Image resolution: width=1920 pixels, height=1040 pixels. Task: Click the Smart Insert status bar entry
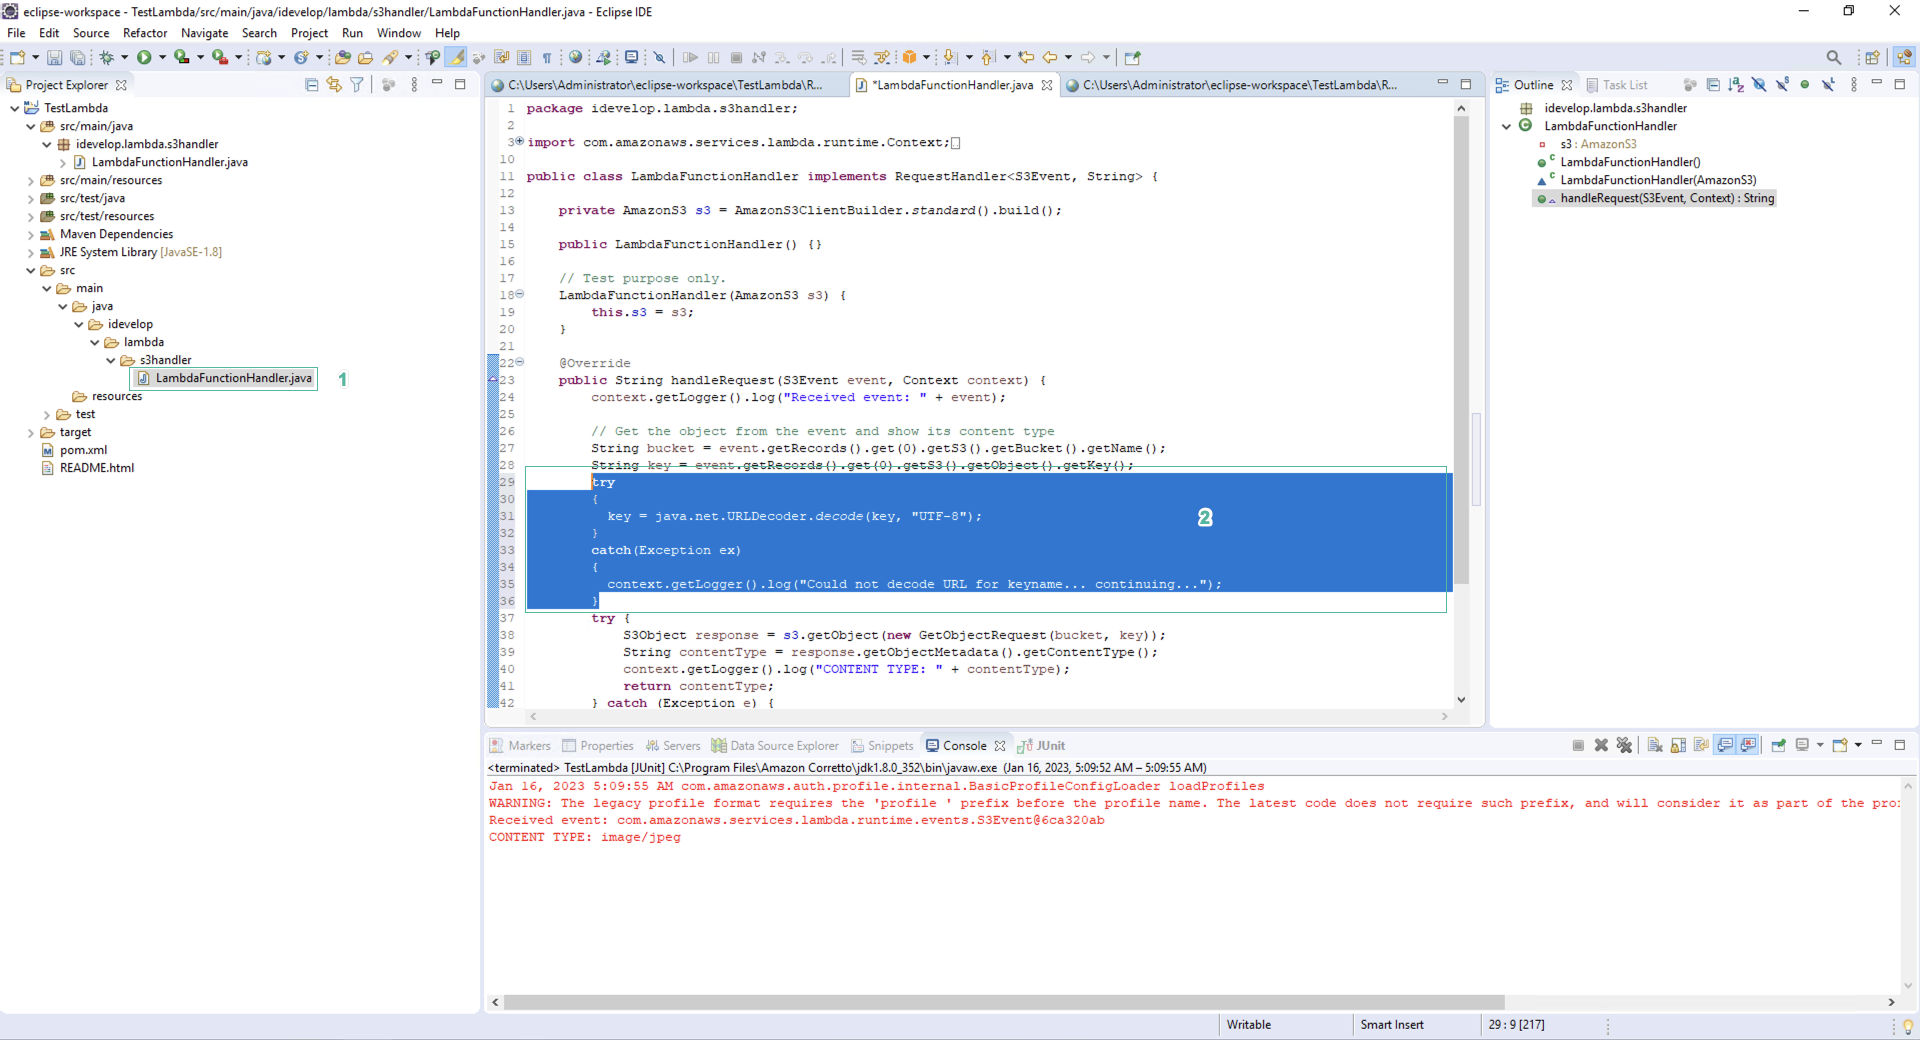pyautogui.click(x=1392, y=1025)
